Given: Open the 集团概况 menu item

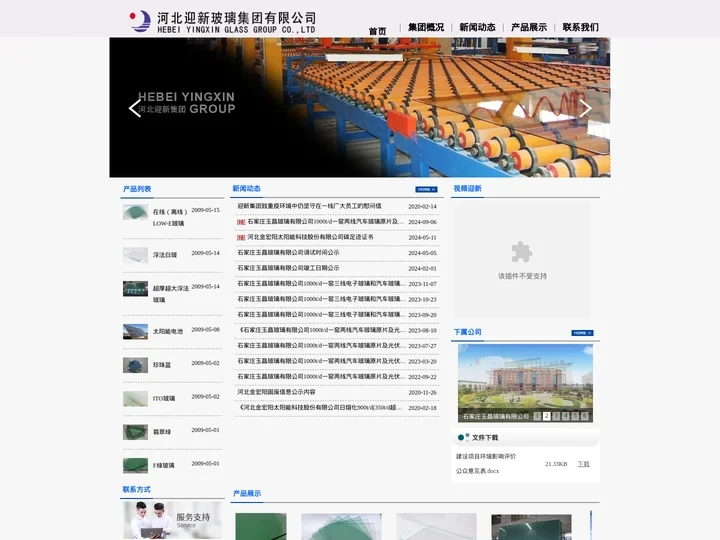Looking at the screenshot, I should (x=426, y=27).
